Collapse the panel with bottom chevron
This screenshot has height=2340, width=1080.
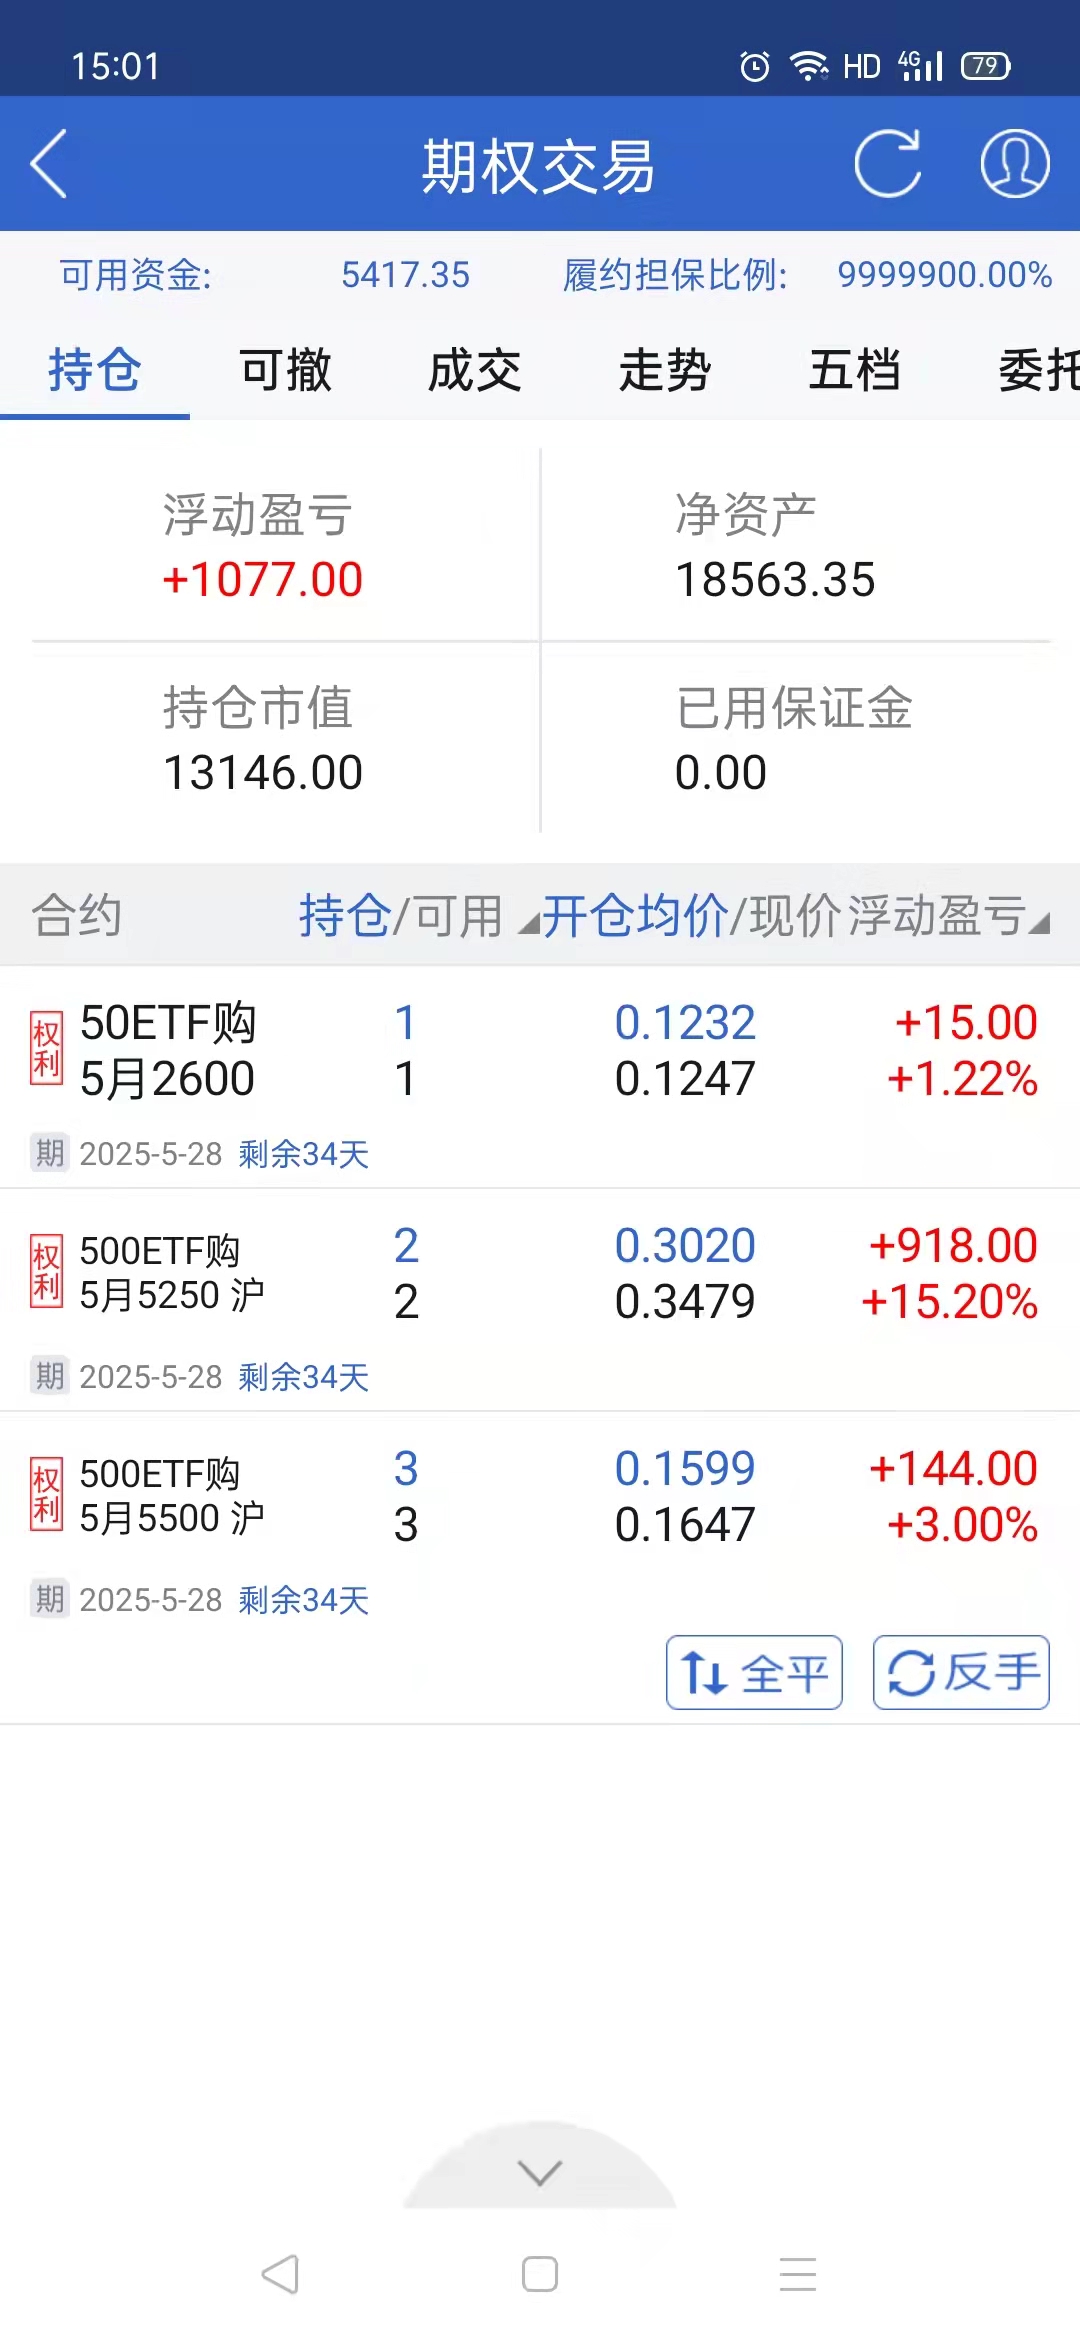click(x=540, y=2172)
